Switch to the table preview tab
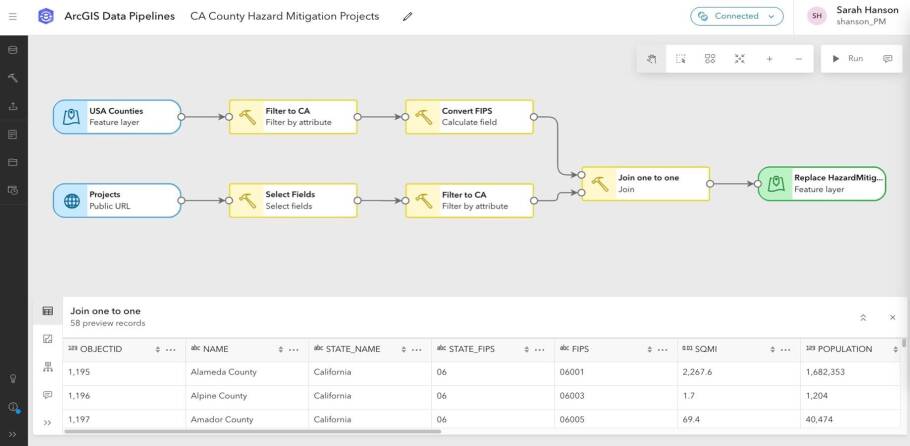The image size is (910, 446). [x=47, y=311]
